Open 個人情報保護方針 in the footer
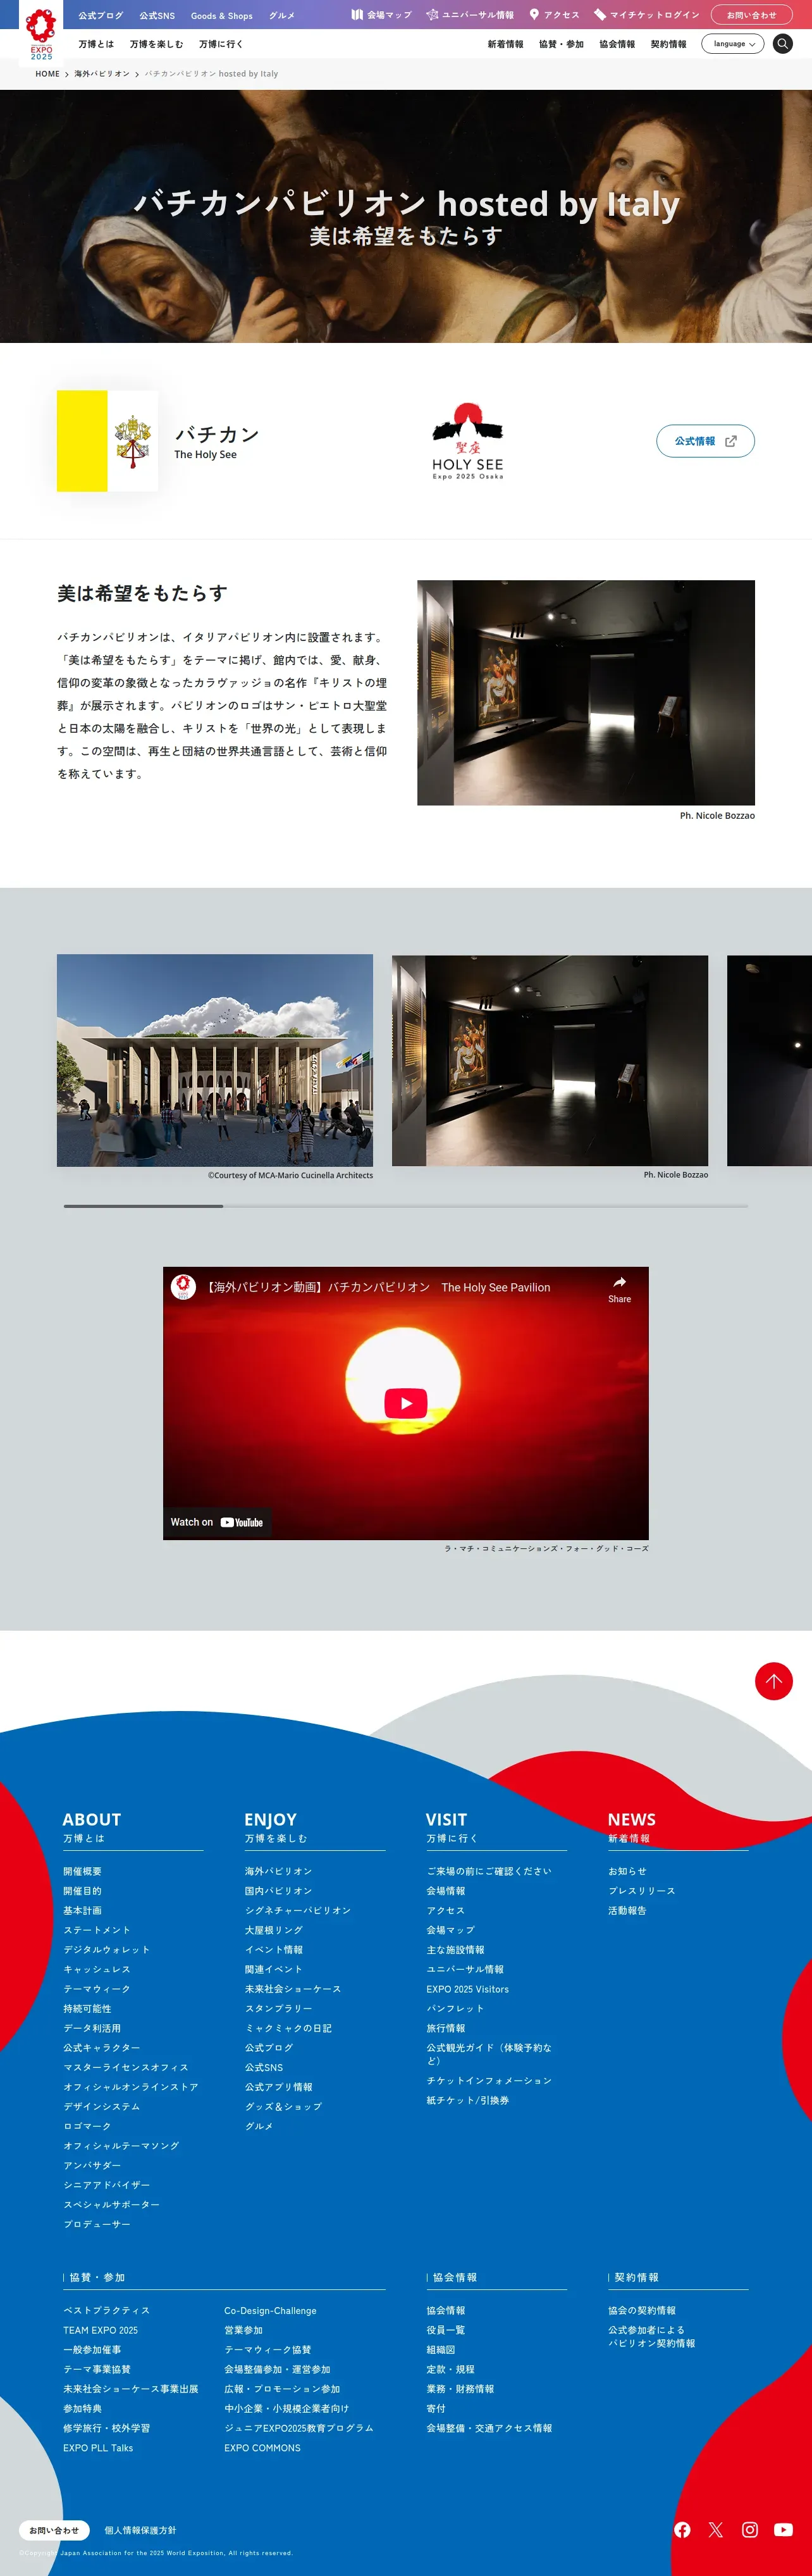The image size is (812, 2576). pos(141,2530)
